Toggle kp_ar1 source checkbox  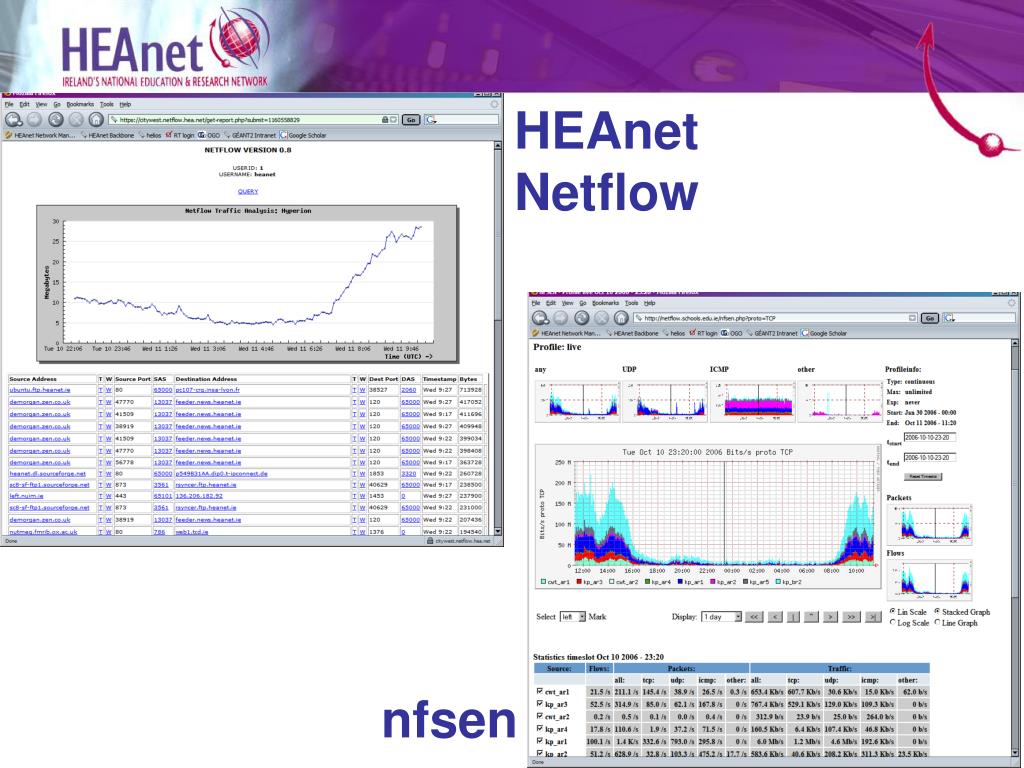pos(539,741)
